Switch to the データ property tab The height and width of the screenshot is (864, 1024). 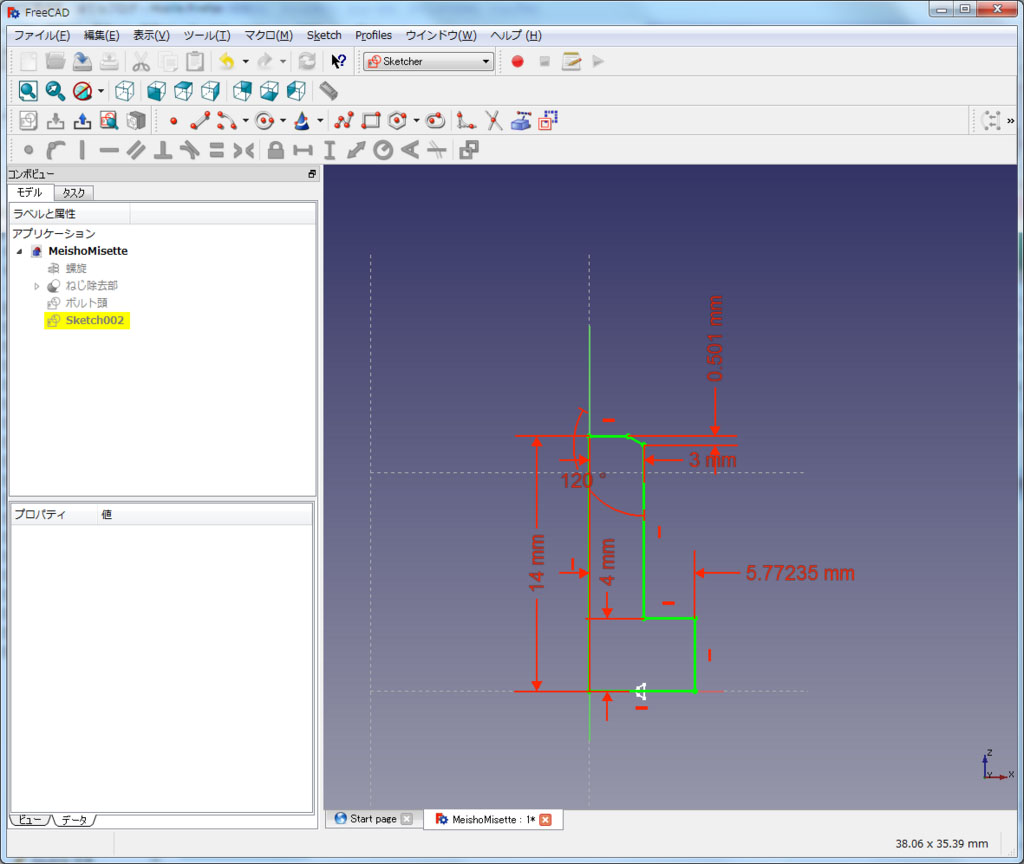point(74,820)
